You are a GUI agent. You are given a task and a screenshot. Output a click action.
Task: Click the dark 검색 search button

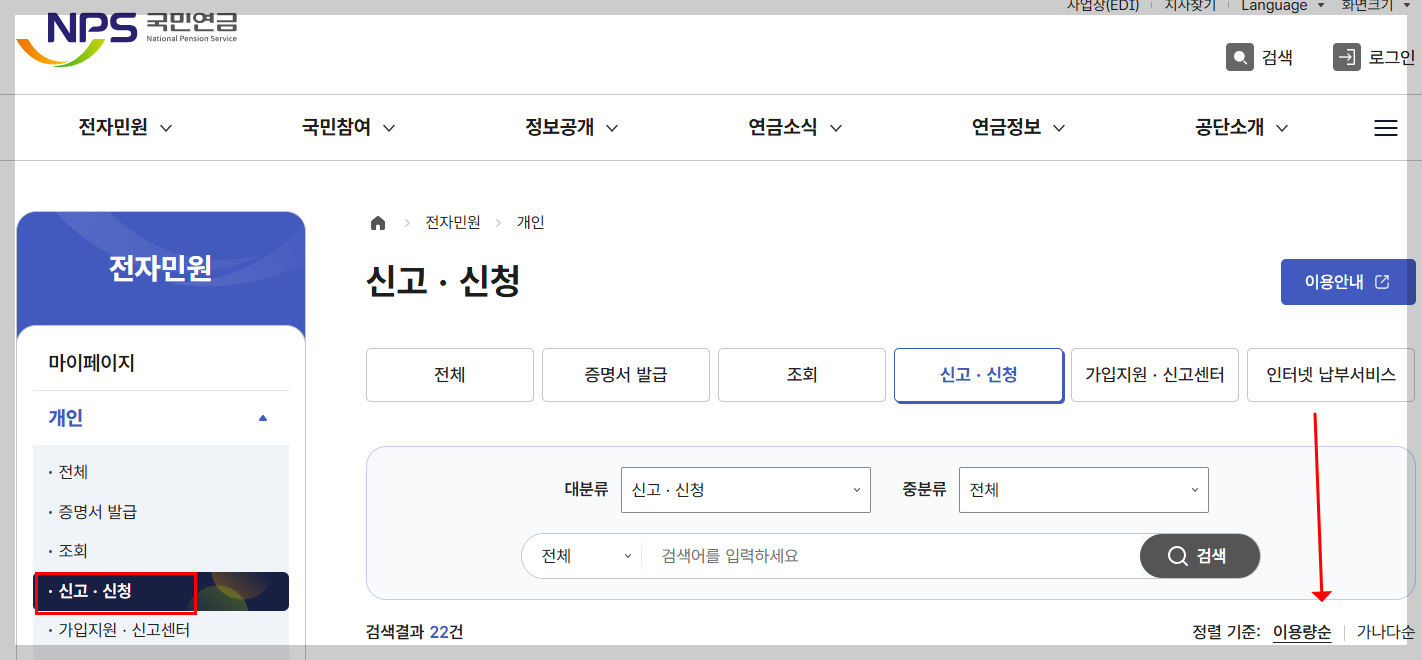1200,556
